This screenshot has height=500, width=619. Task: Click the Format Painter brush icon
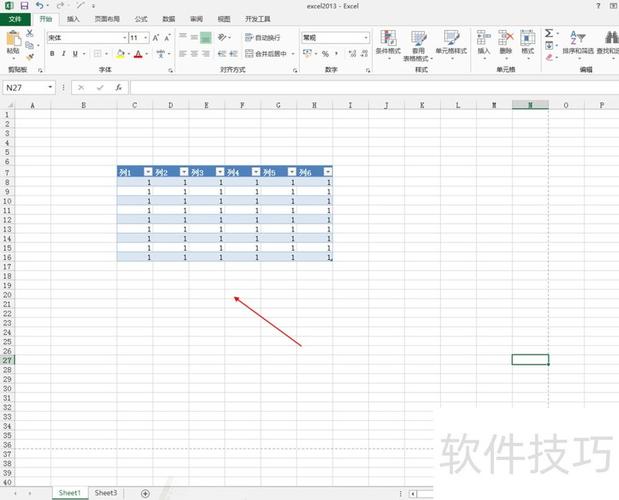click(x=30, y=57)
